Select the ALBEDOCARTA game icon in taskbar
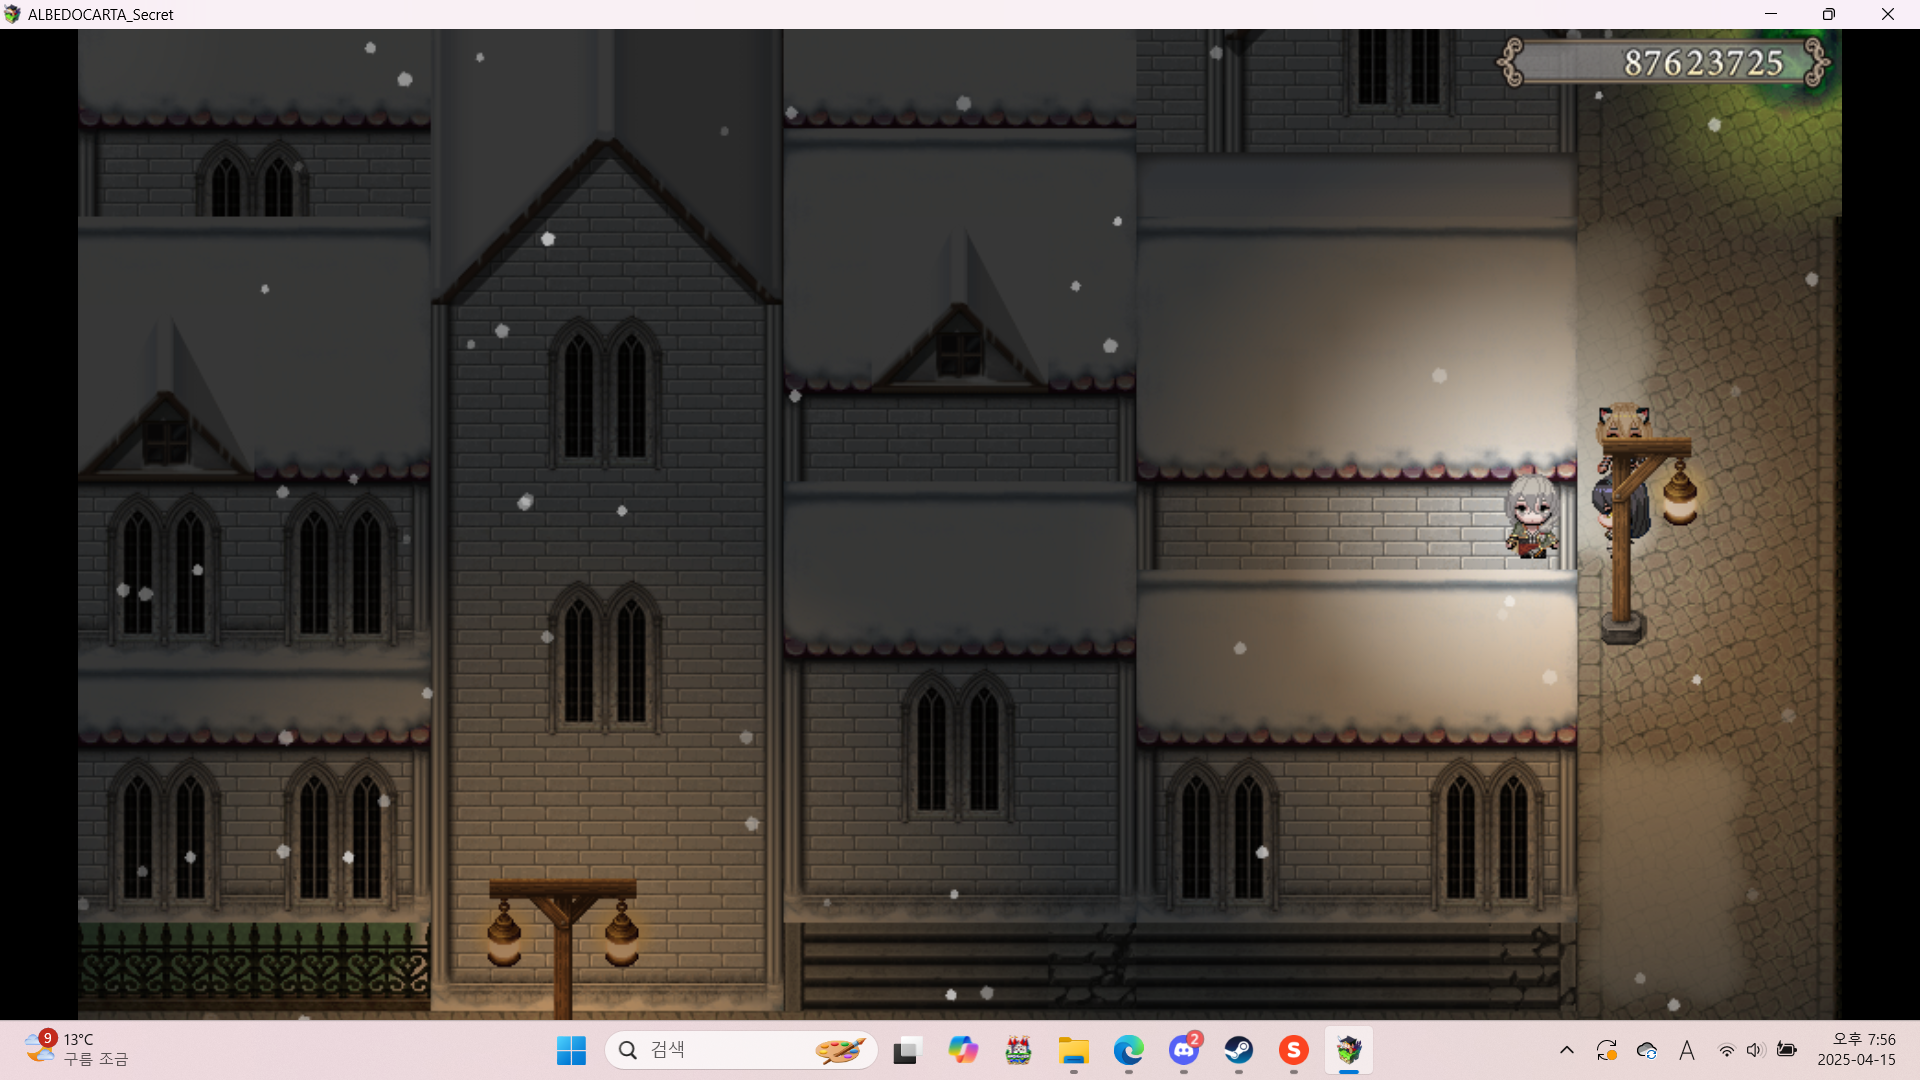Viewport: 1920px width, 1080px height. point(1349,1050)
